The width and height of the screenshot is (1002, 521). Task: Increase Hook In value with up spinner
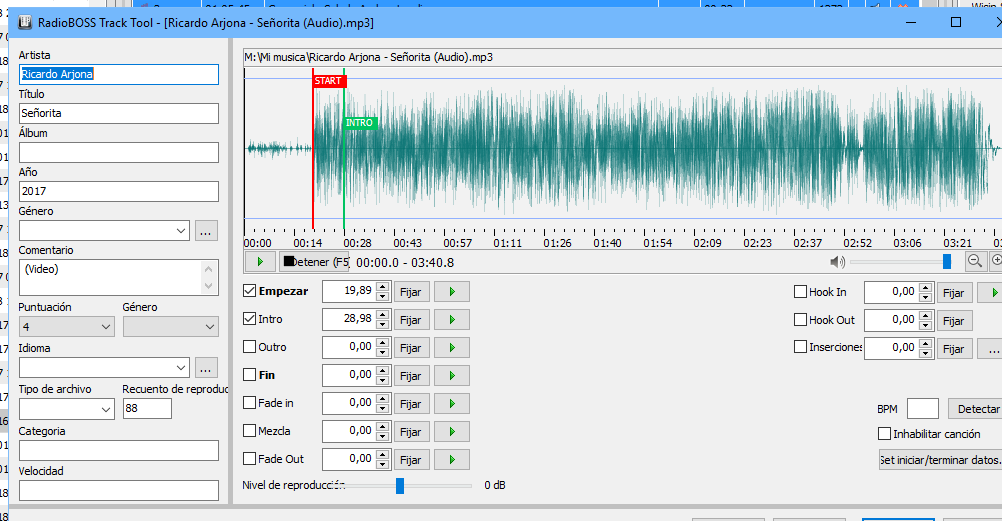pyautogui.click(x=925, y=287)
